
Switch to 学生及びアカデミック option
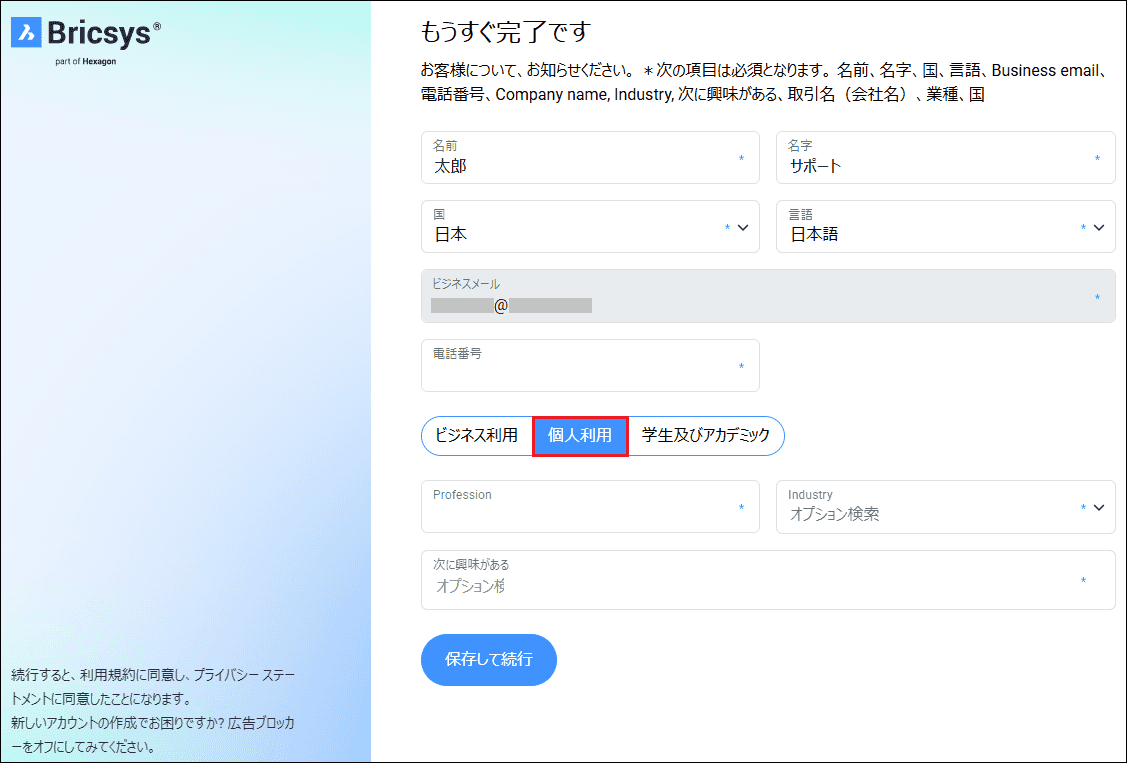coord(706,436)
